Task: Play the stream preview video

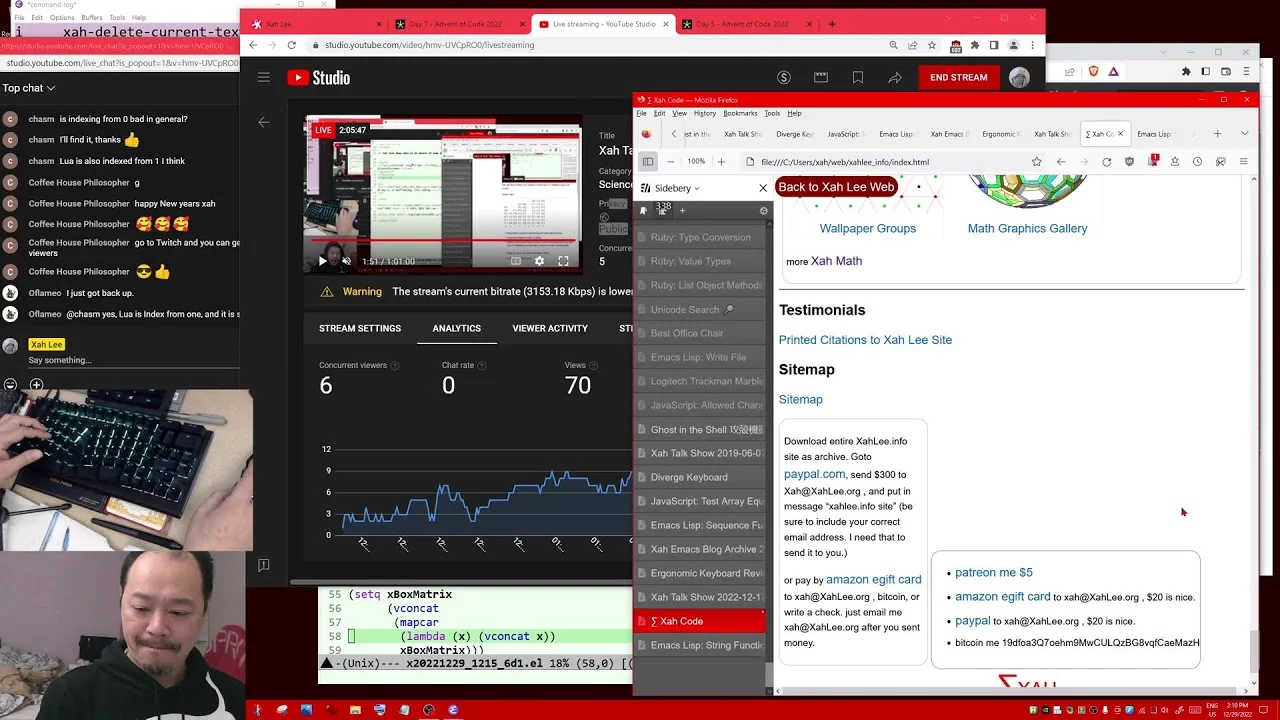Action: tap(322, 261)
